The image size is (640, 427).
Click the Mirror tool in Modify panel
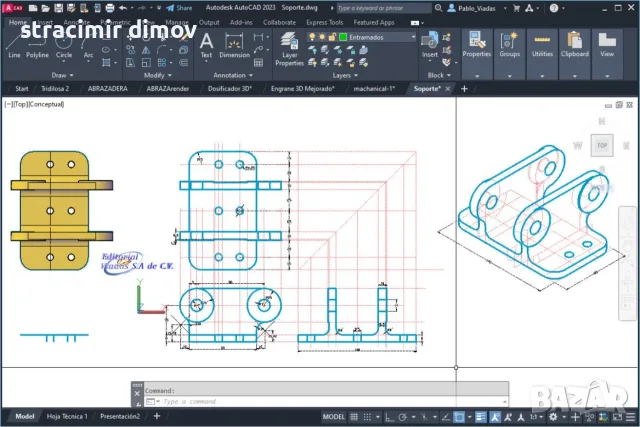(146, 50)
